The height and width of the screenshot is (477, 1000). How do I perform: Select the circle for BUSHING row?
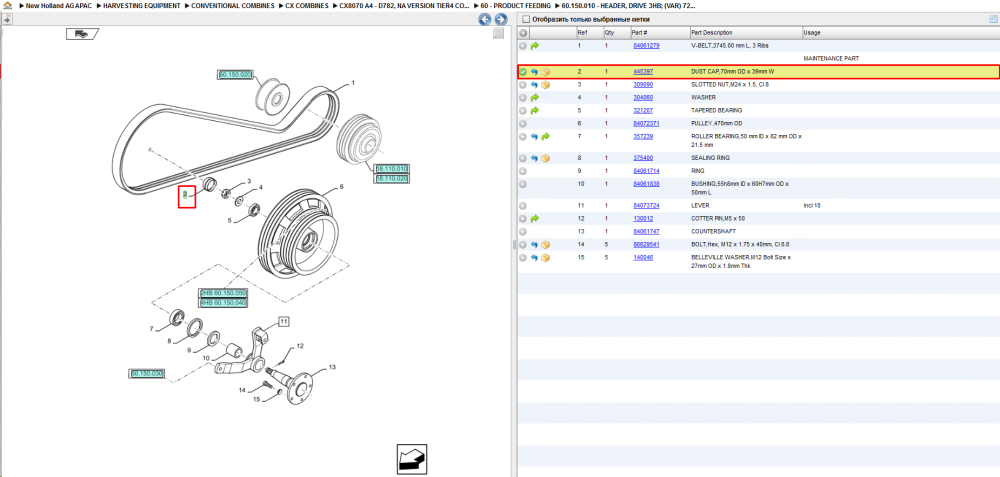point(523,184)
